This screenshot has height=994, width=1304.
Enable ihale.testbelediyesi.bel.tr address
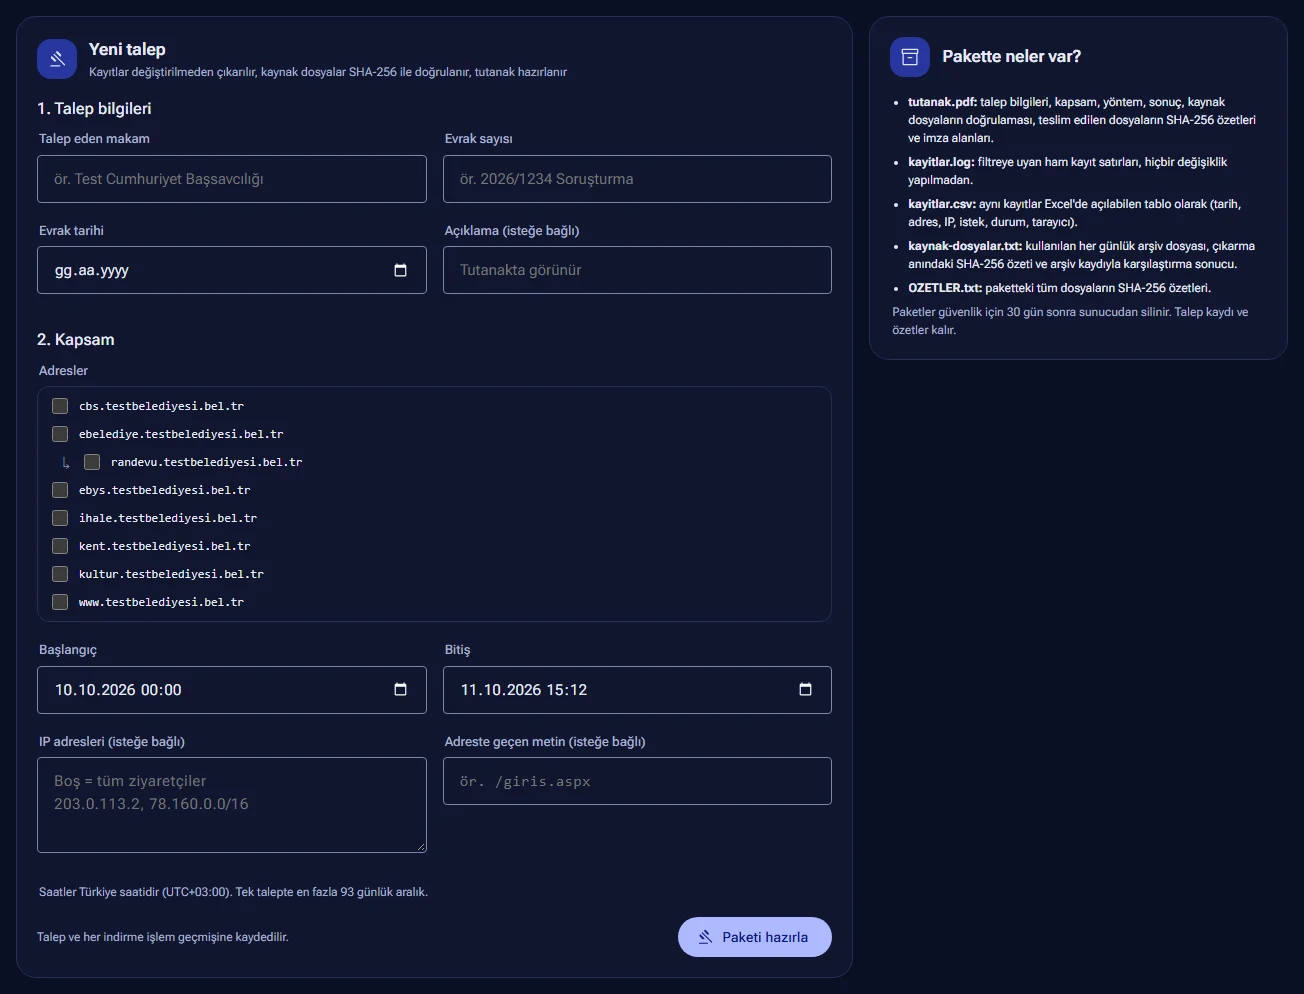point(60,518)
